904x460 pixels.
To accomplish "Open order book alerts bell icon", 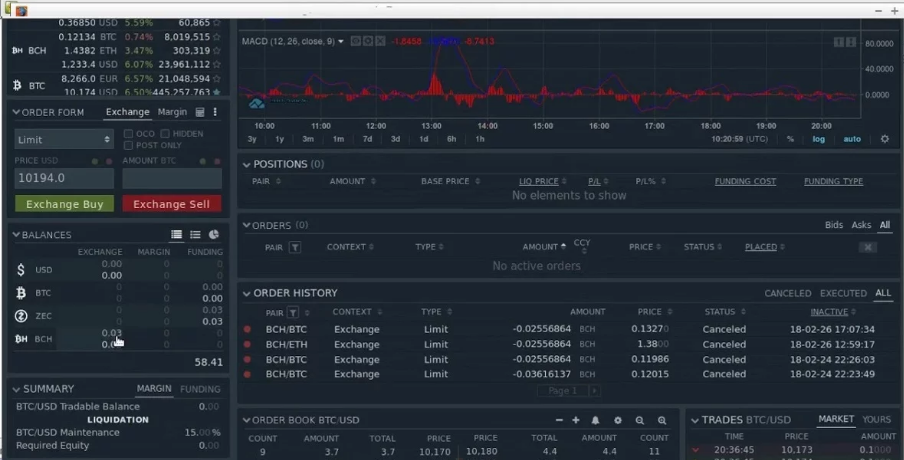I will tap(595, 420).
